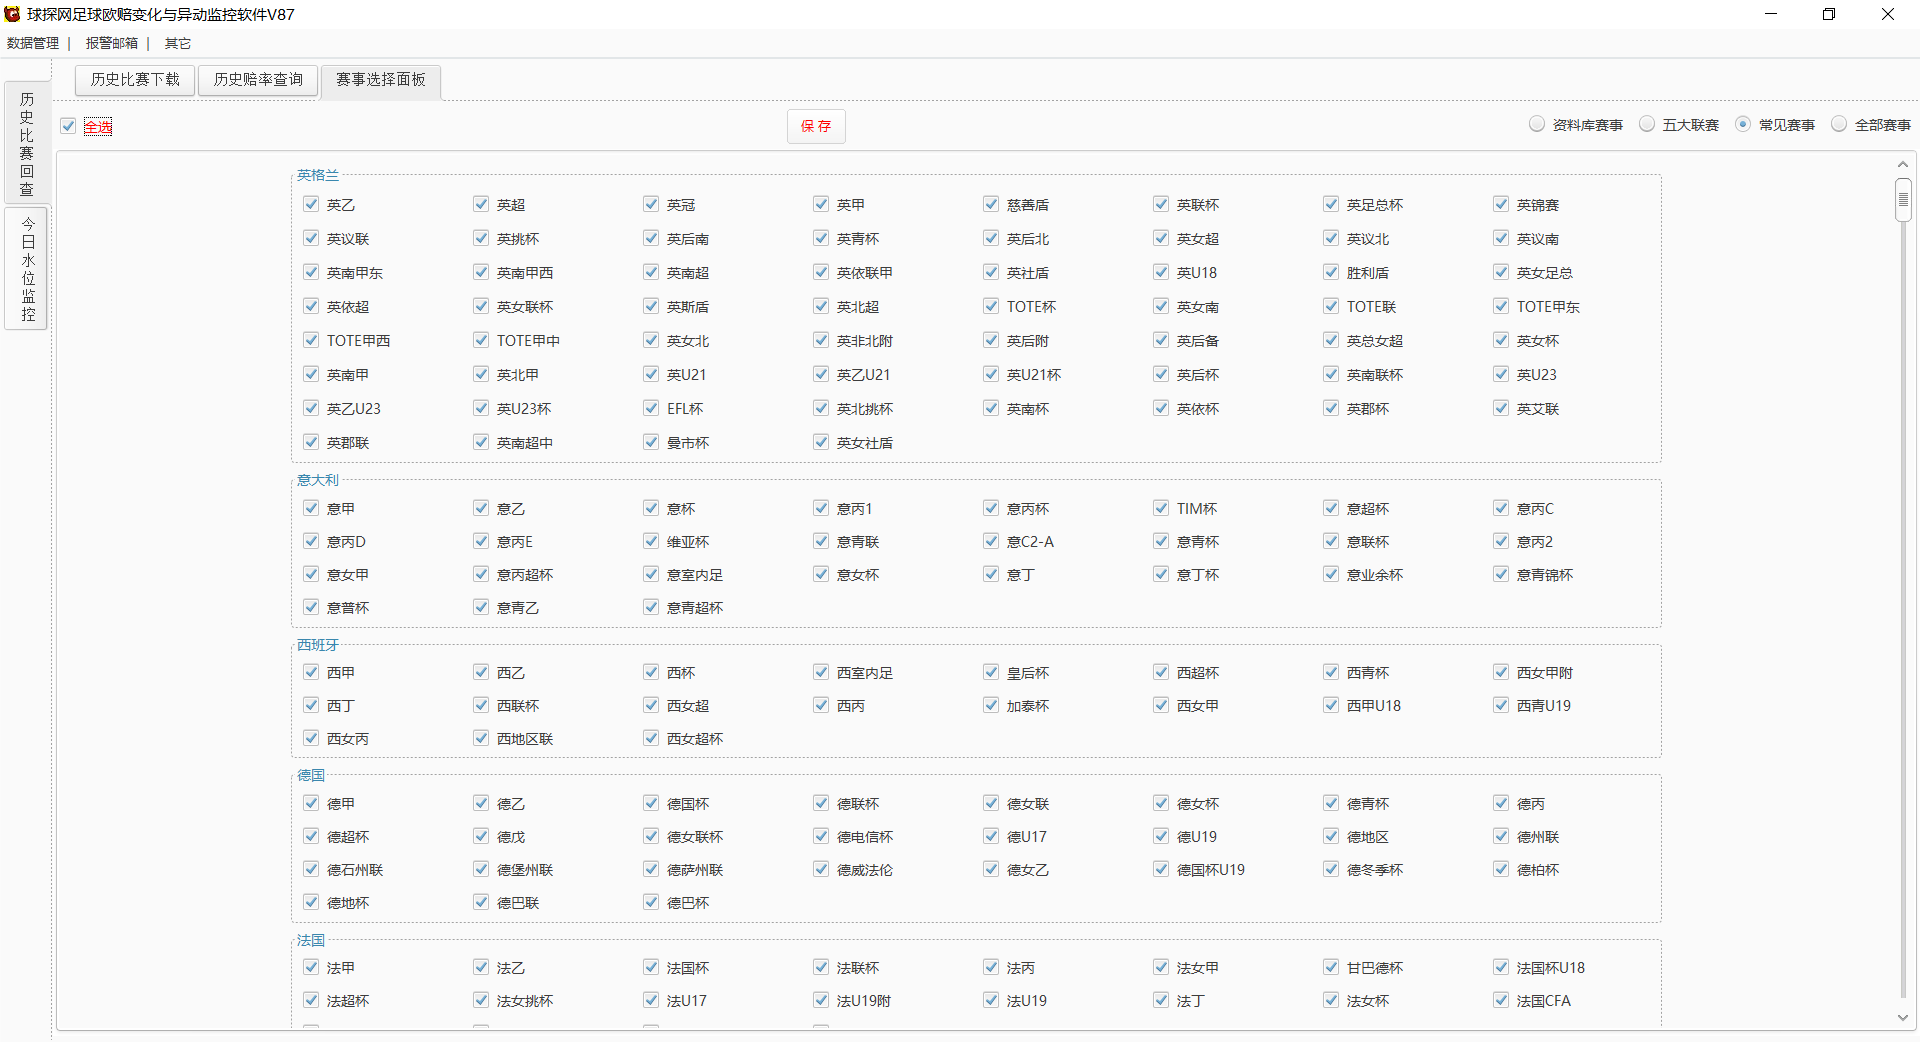1920x1042 pixels.
Task: Toggle the 意青锦杯 checkbox
Action: tap(1501, 574)
